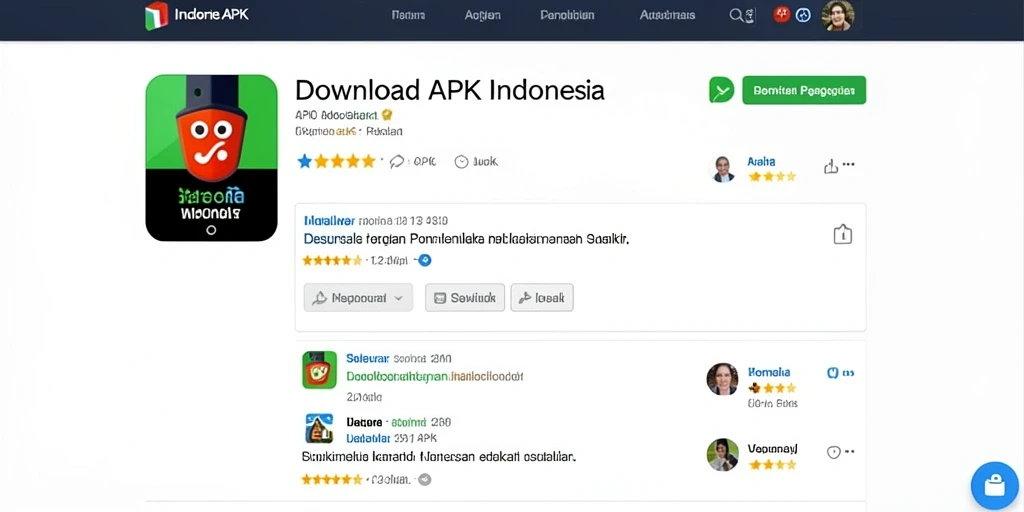Click the Dadabiar 3.91 APK link
This screenshot has width=1024, height=512.
[391, 438]
